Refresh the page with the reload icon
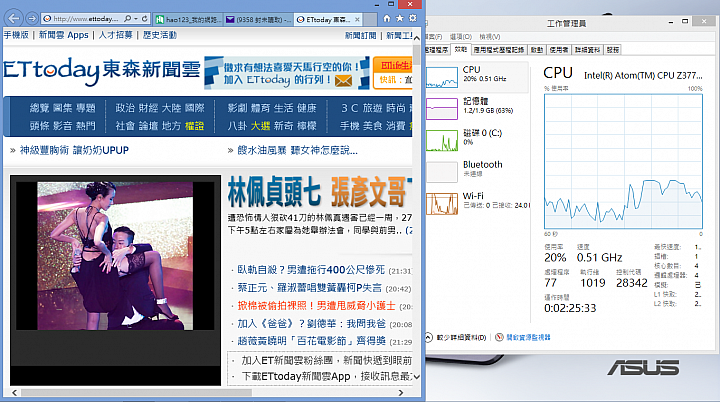Image resolution: width=720 pixels, height=402 pixels. click(145, 19)
